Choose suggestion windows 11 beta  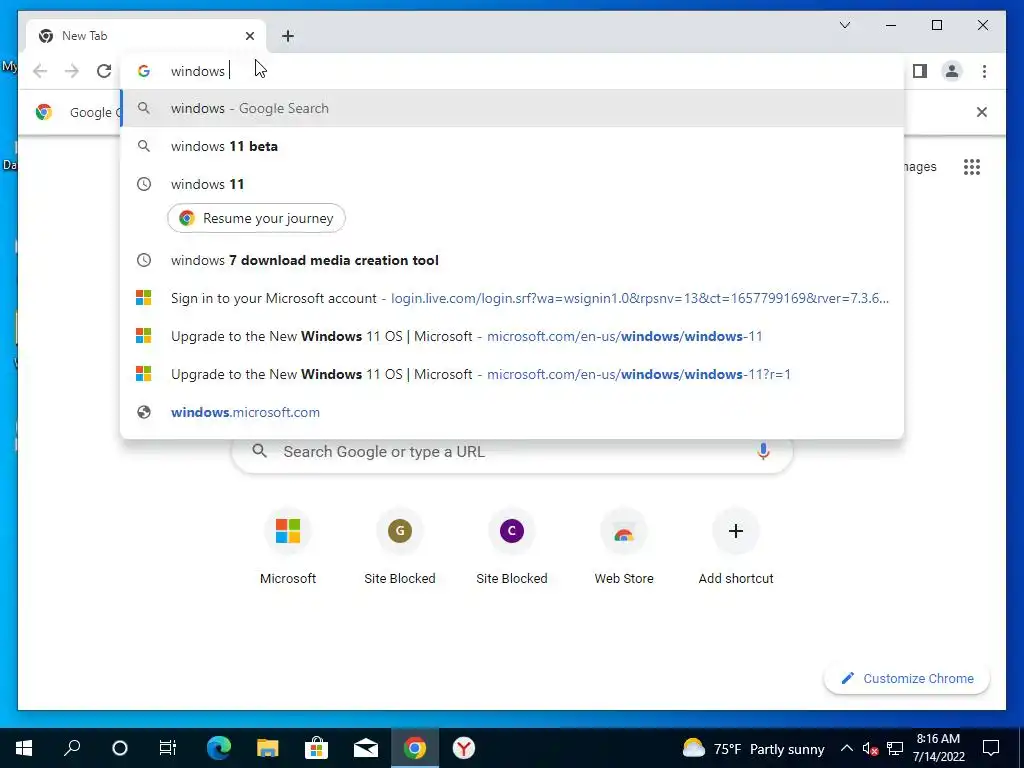coord(512,146)
